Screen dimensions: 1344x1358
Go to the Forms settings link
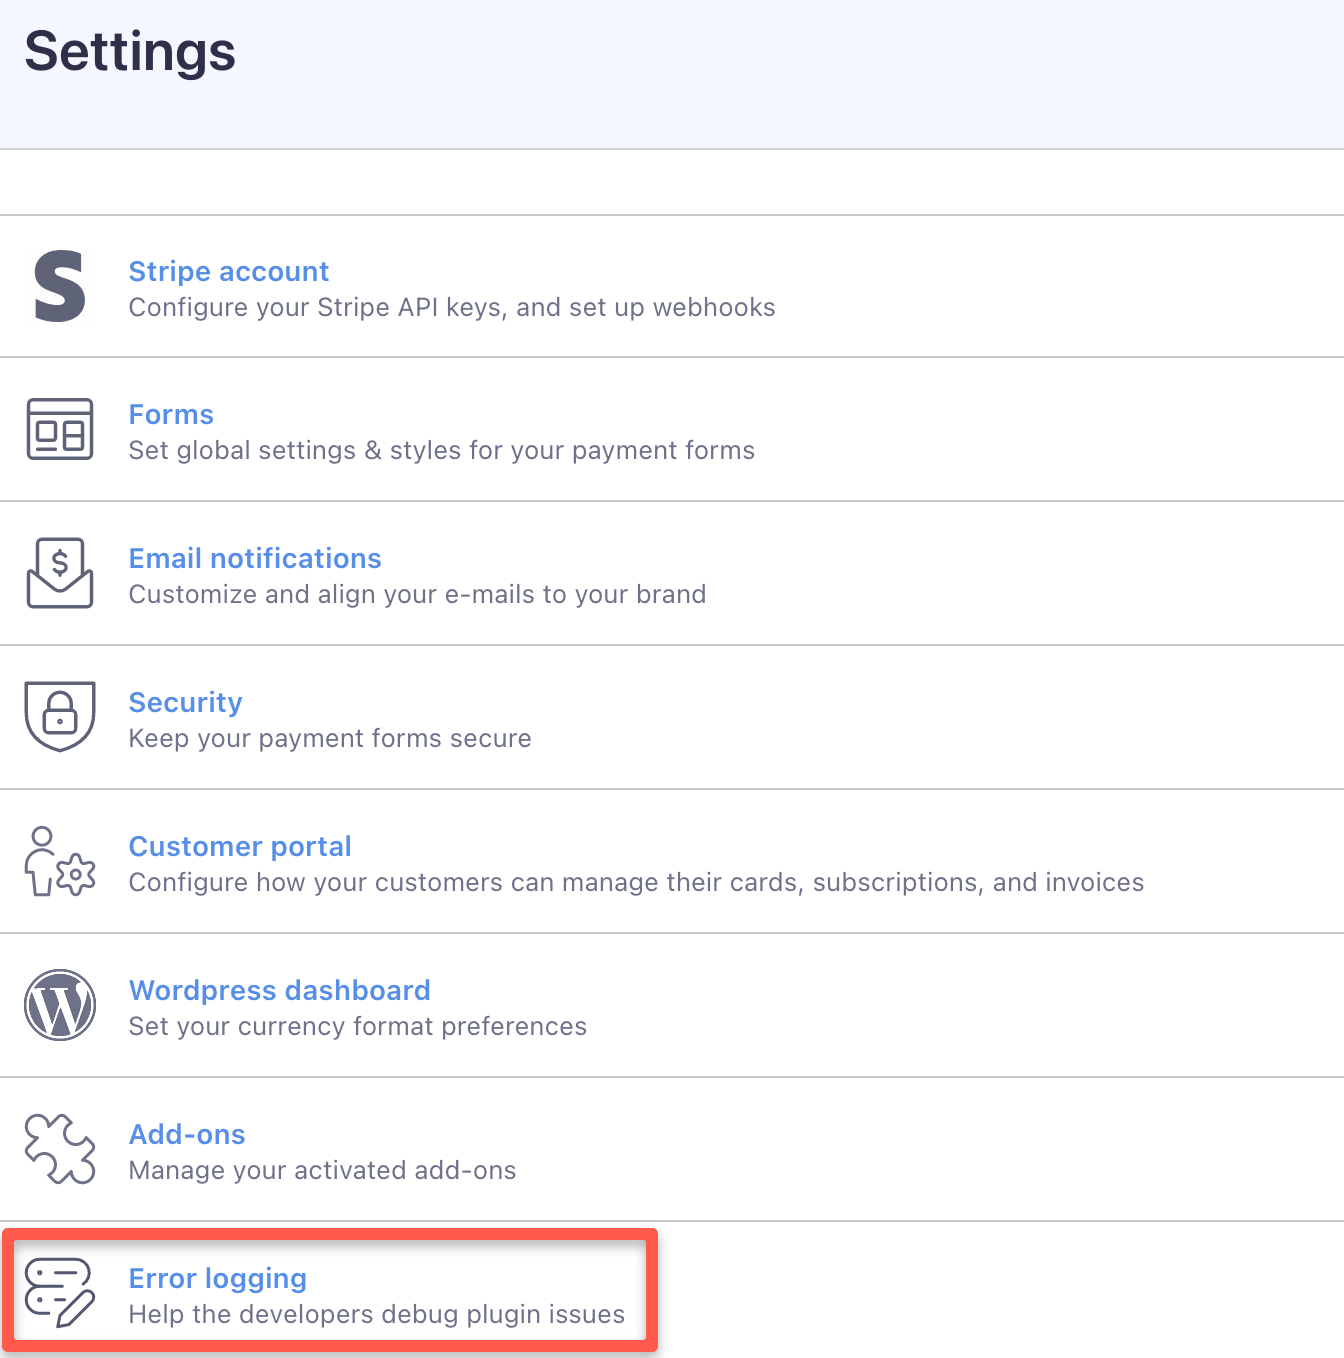click(x=171, y=414)
